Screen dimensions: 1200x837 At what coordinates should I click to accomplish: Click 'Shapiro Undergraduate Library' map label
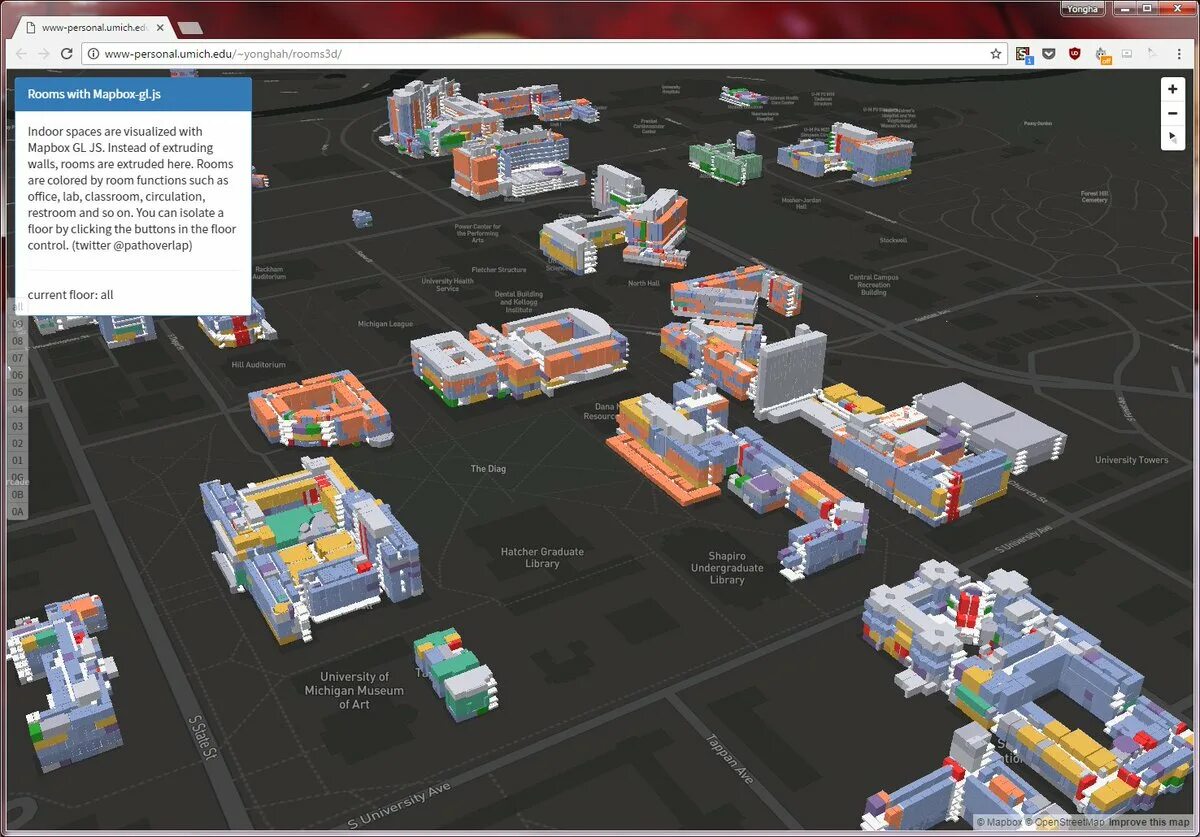pyautogui.click(x=727, y=567)
